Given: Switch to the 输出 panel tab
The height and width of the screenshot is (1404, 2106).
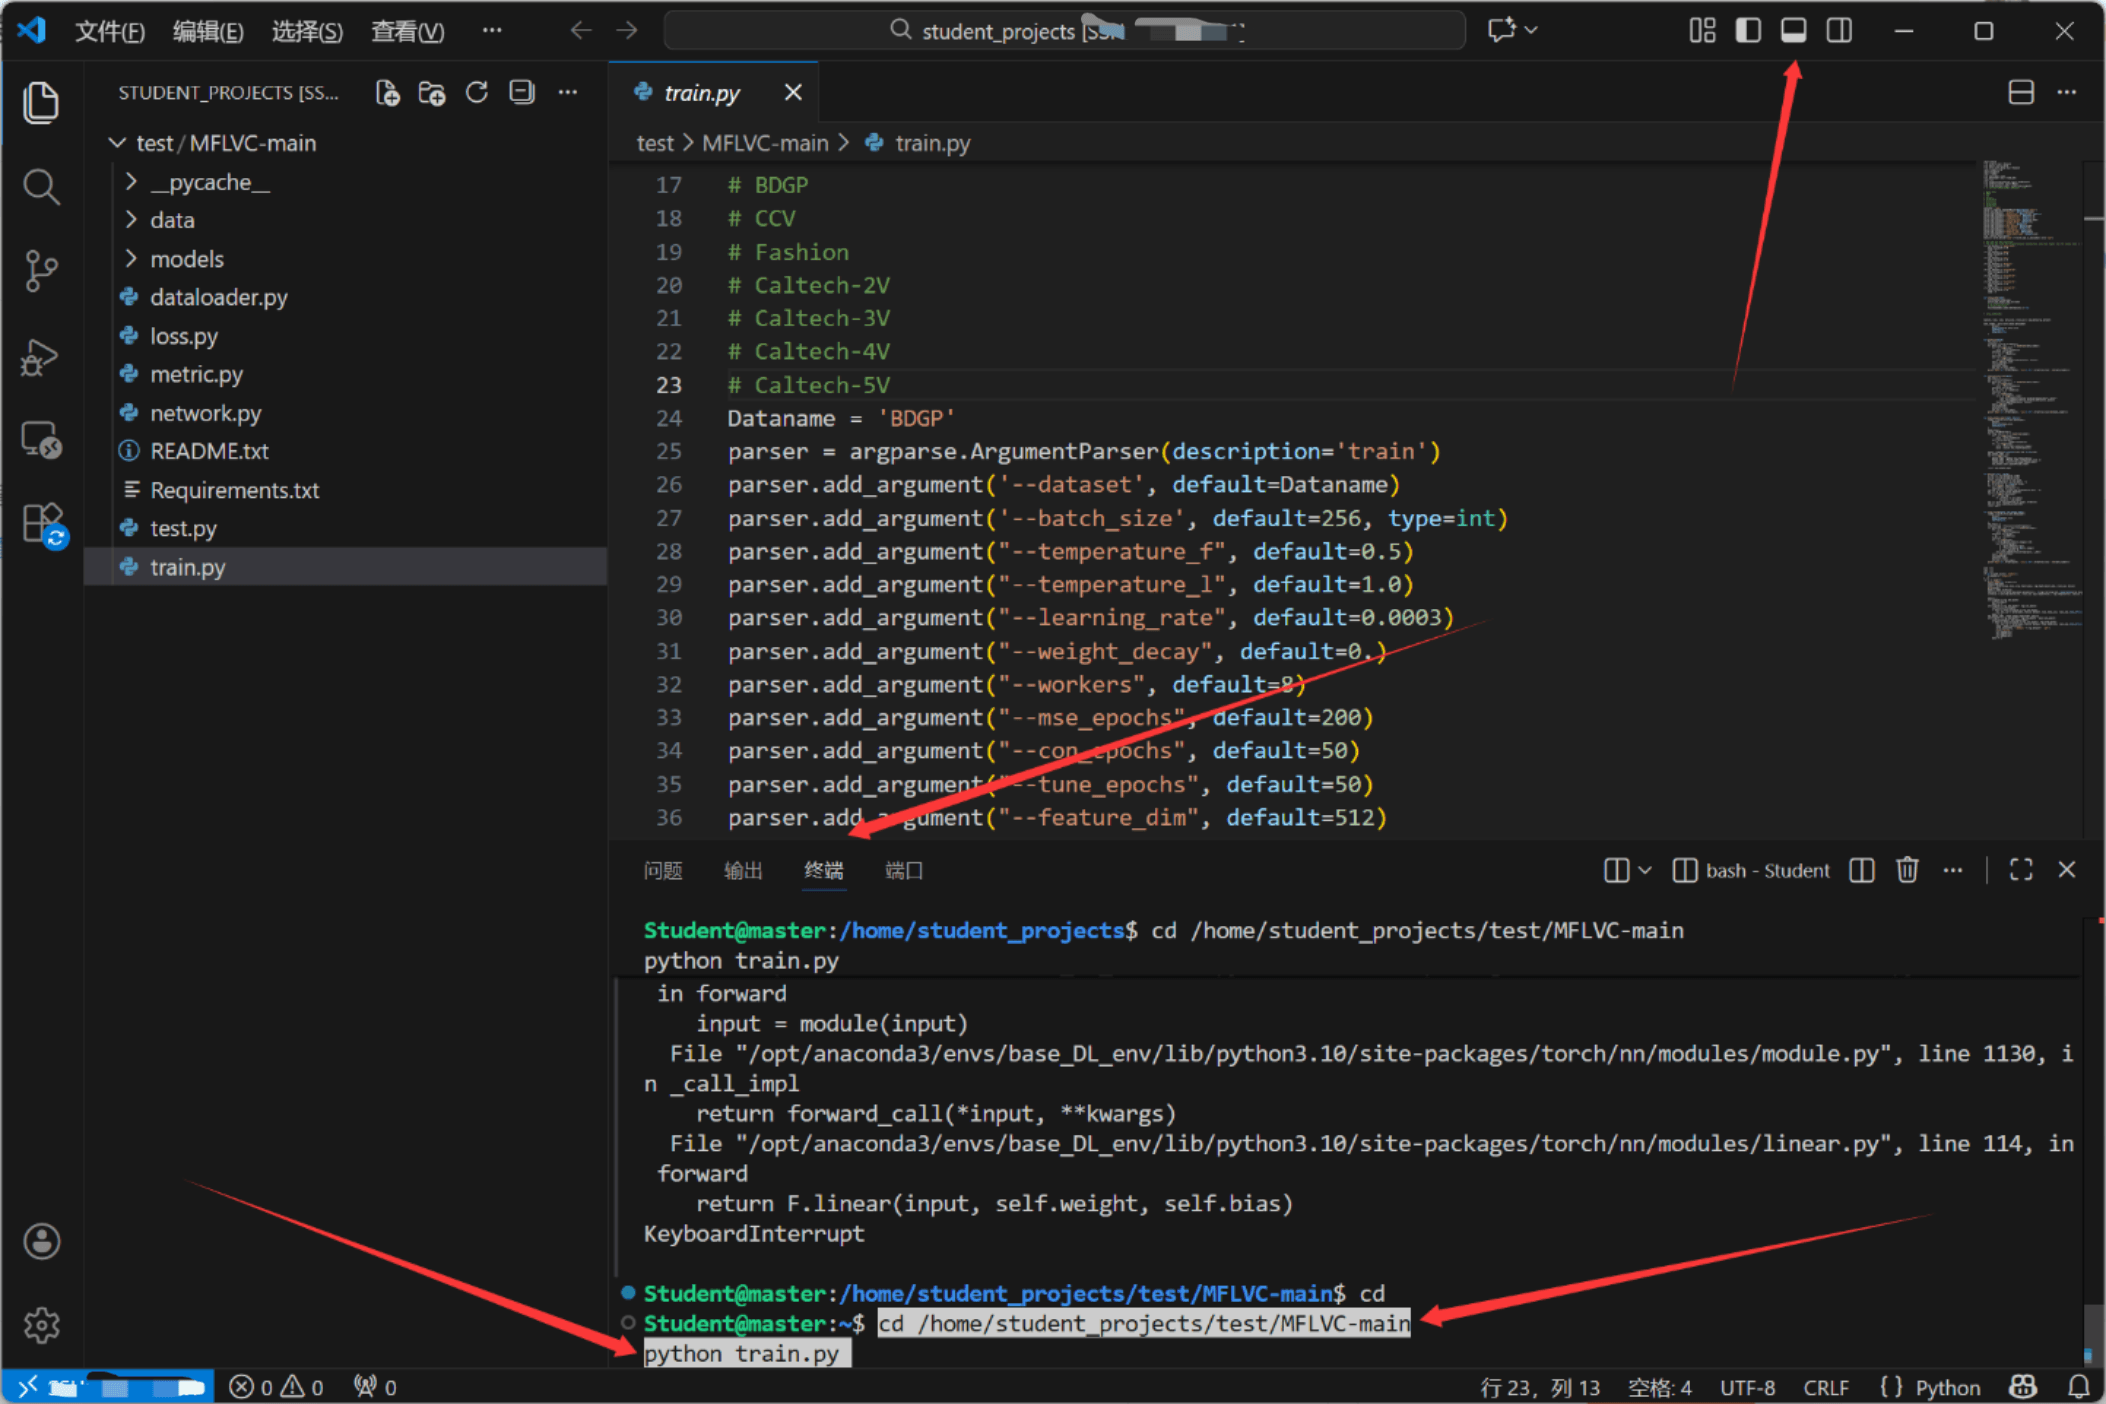Looking at the screenshot, I should tap(742, 870).
